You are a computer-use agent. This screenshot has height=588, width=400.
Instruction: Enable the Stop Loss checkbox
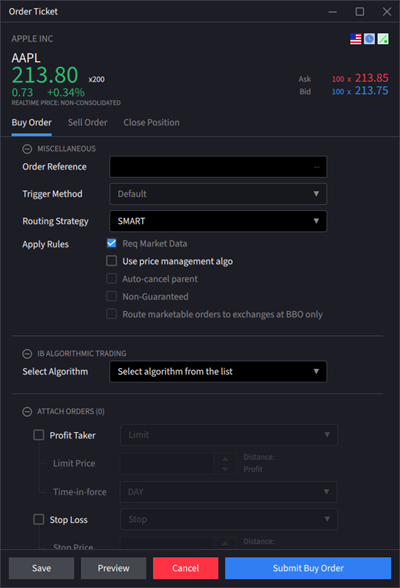click(39, 519)
